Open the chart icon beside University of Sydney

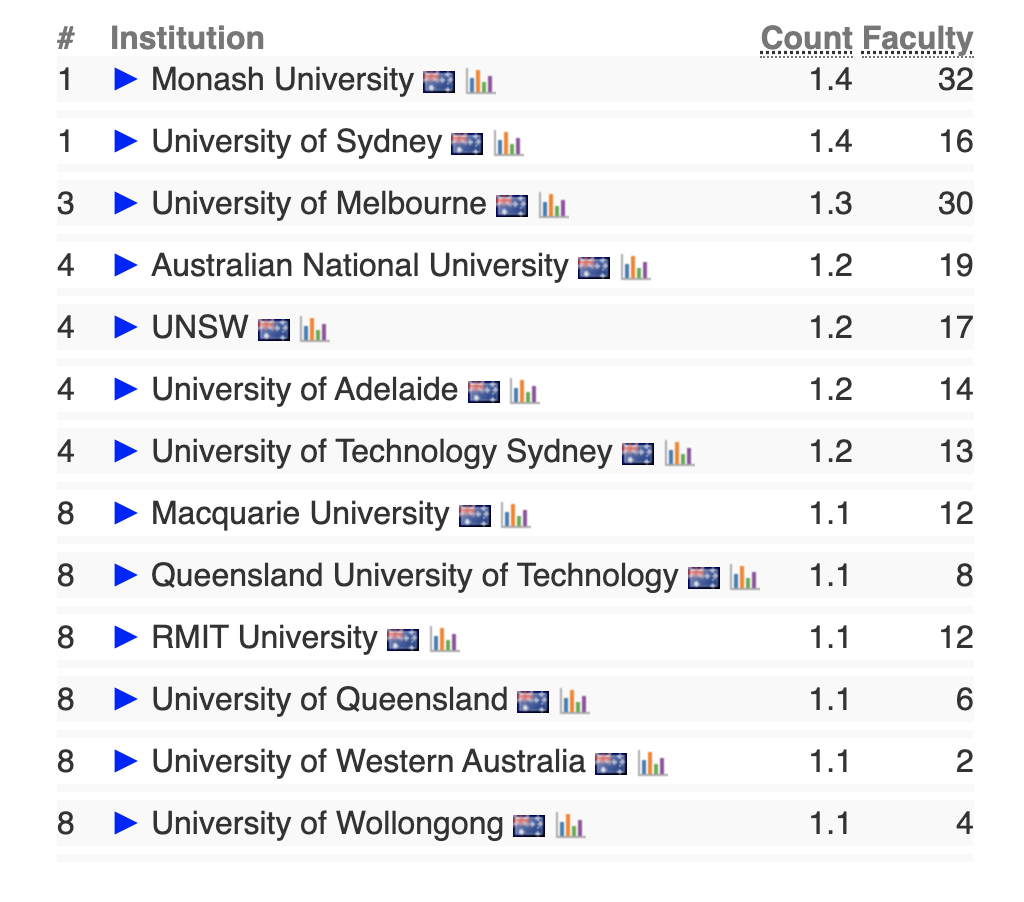pyautogui.click(x=509, y=144)
